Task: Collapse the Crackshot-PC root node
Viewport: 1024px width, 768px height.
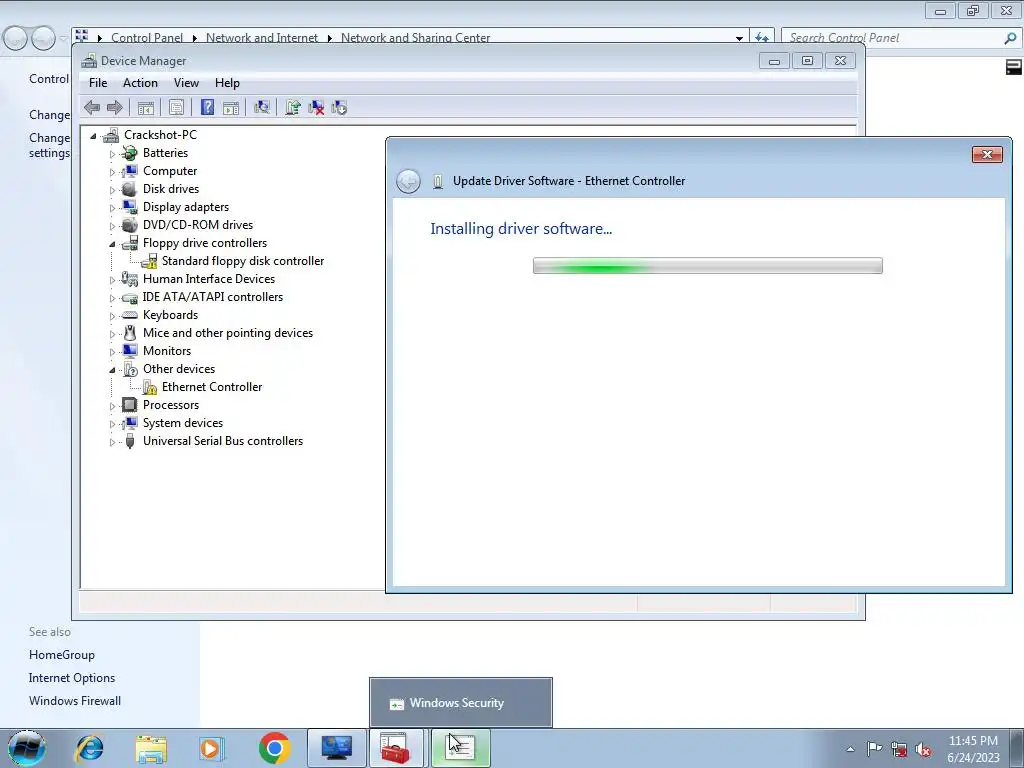Action: coord(93,136)
